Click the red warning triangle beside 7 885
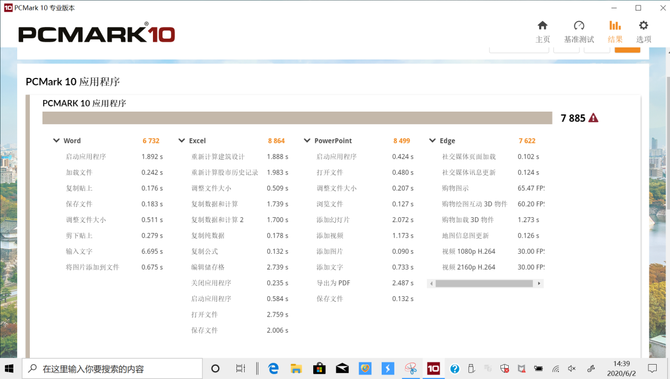670x379 pixels. pos(593,118)
